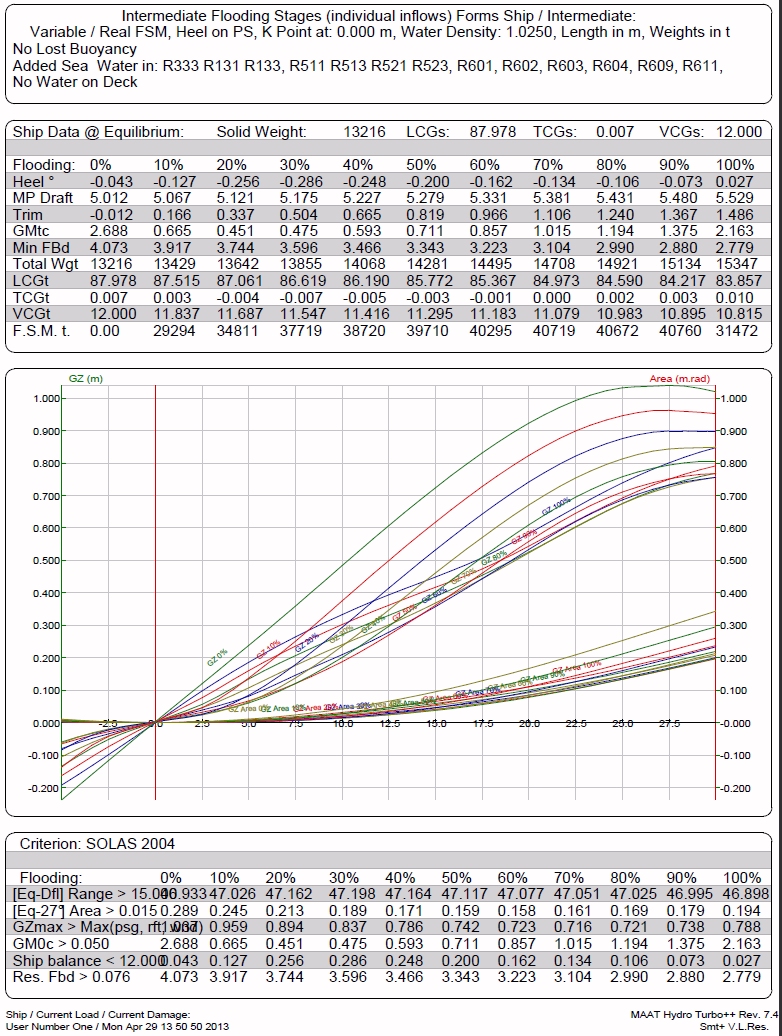
Task: Click the 'F.S.M. t.' row label
Action: [42, 331]
